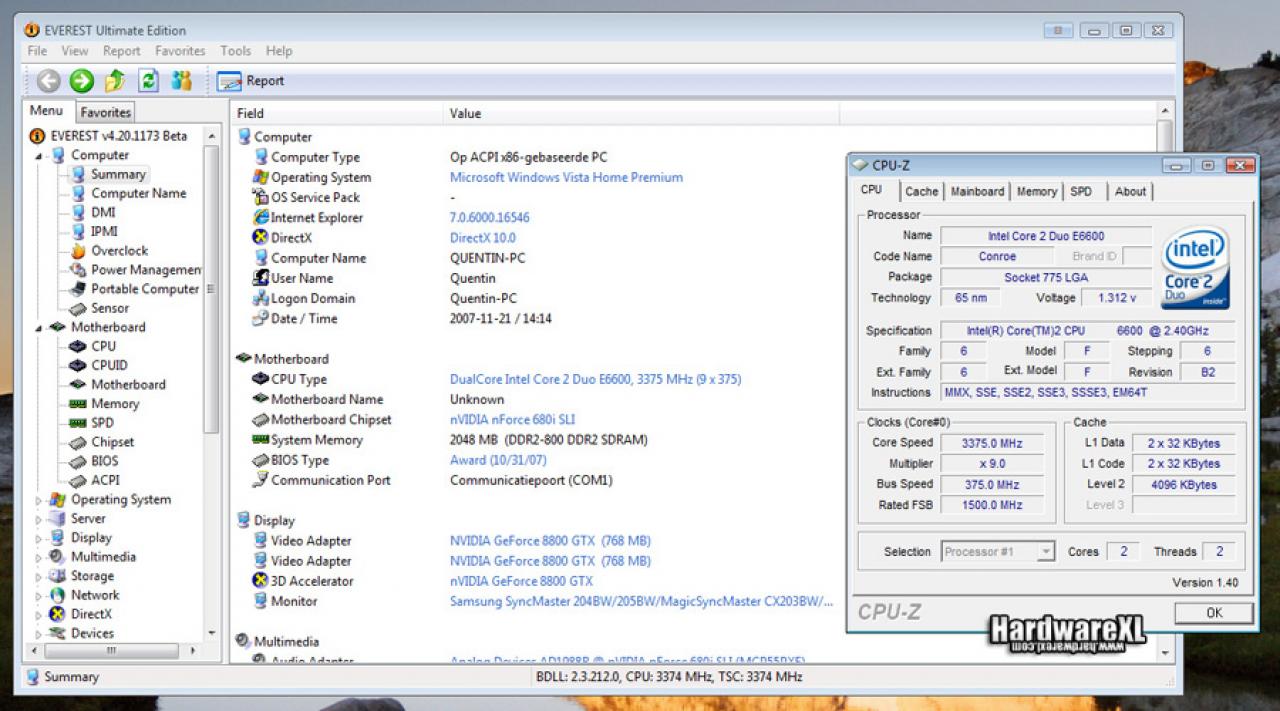Open the File menu

coord(37,51)
